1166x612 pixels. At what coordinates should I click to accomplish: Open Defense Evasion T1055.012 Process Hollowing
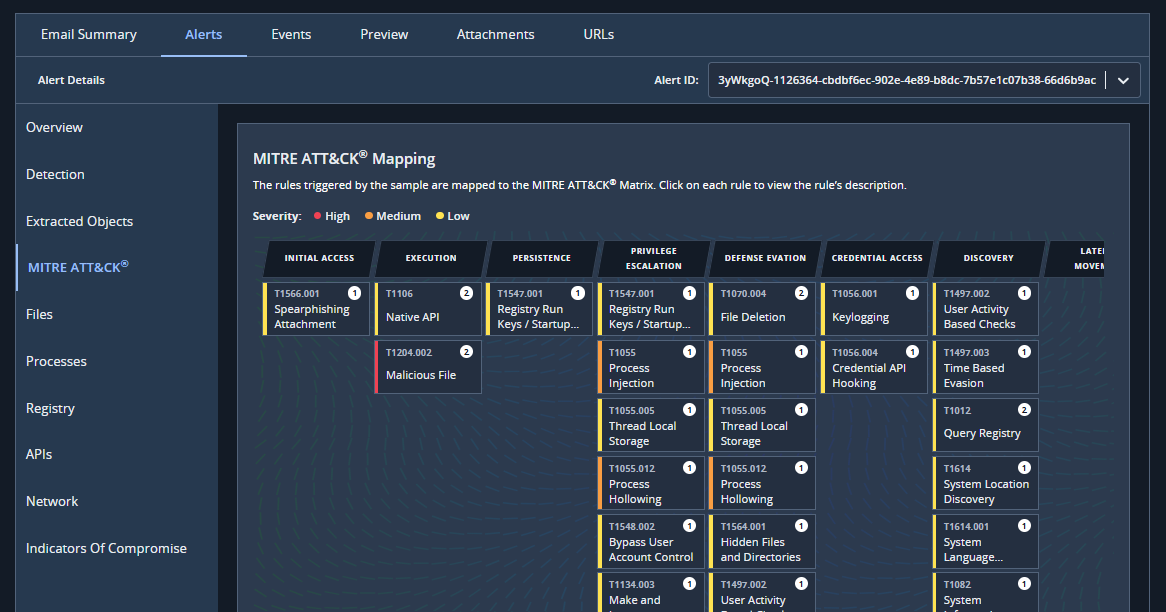(x=762, y=483)
